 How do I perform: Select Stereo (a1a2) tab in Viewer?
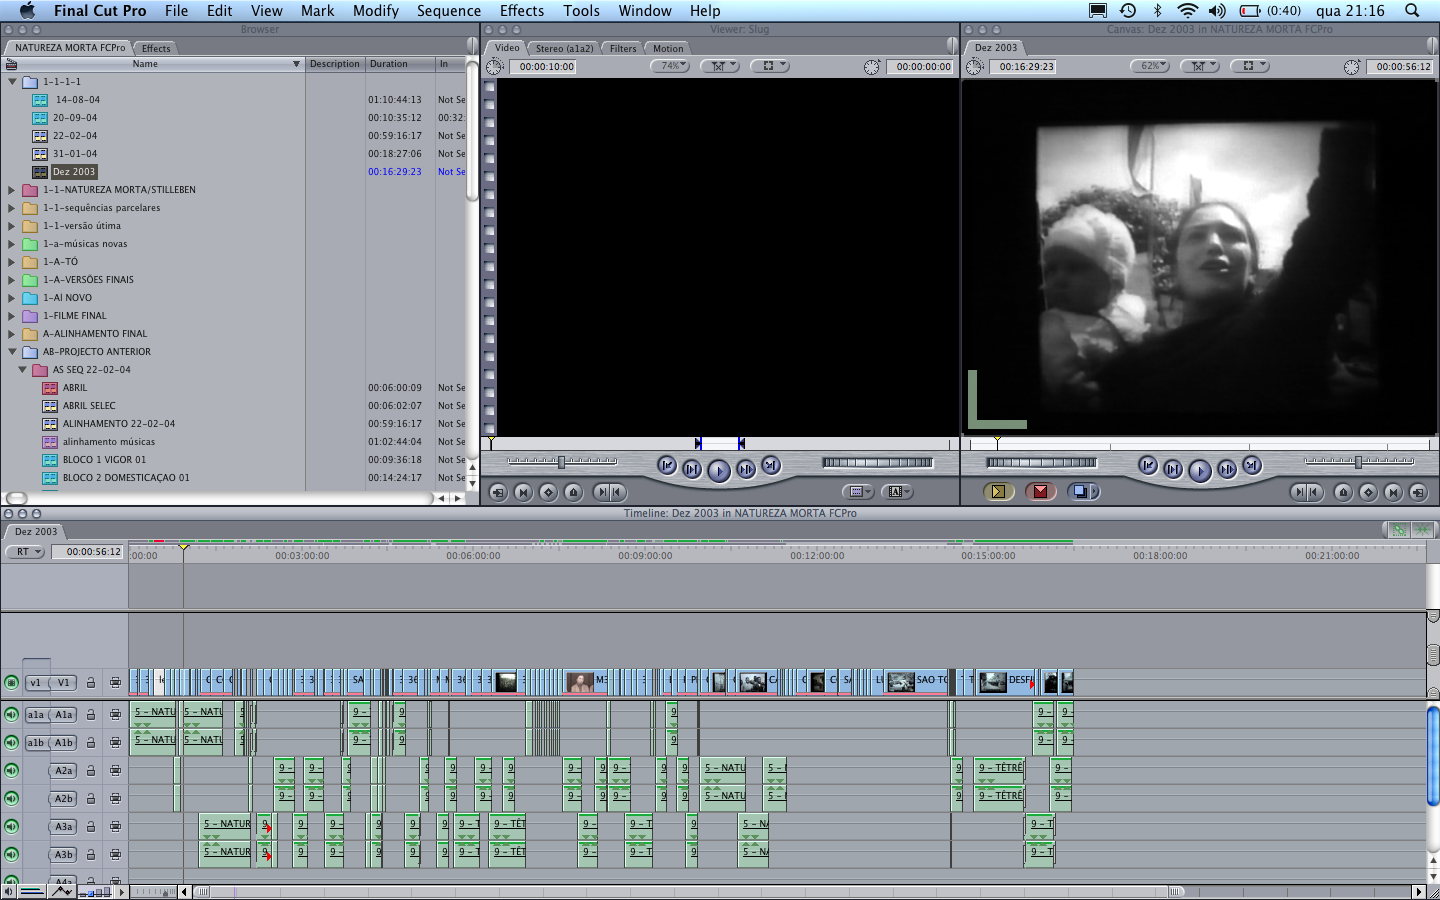[x=564, y=48]
